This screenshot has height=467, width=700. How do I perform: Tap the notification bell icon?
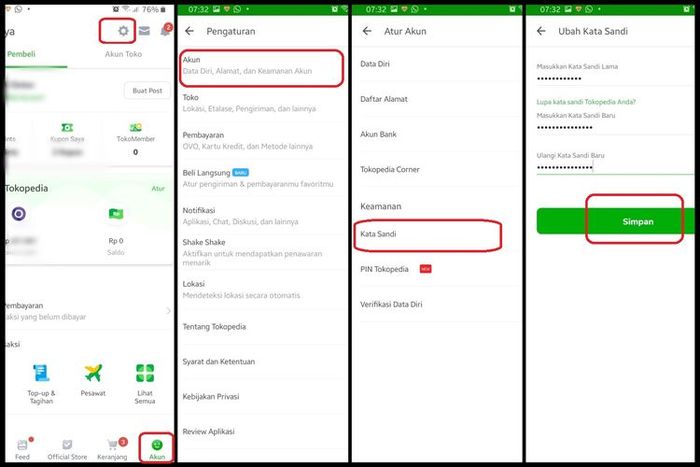click(x=165, y=31)
